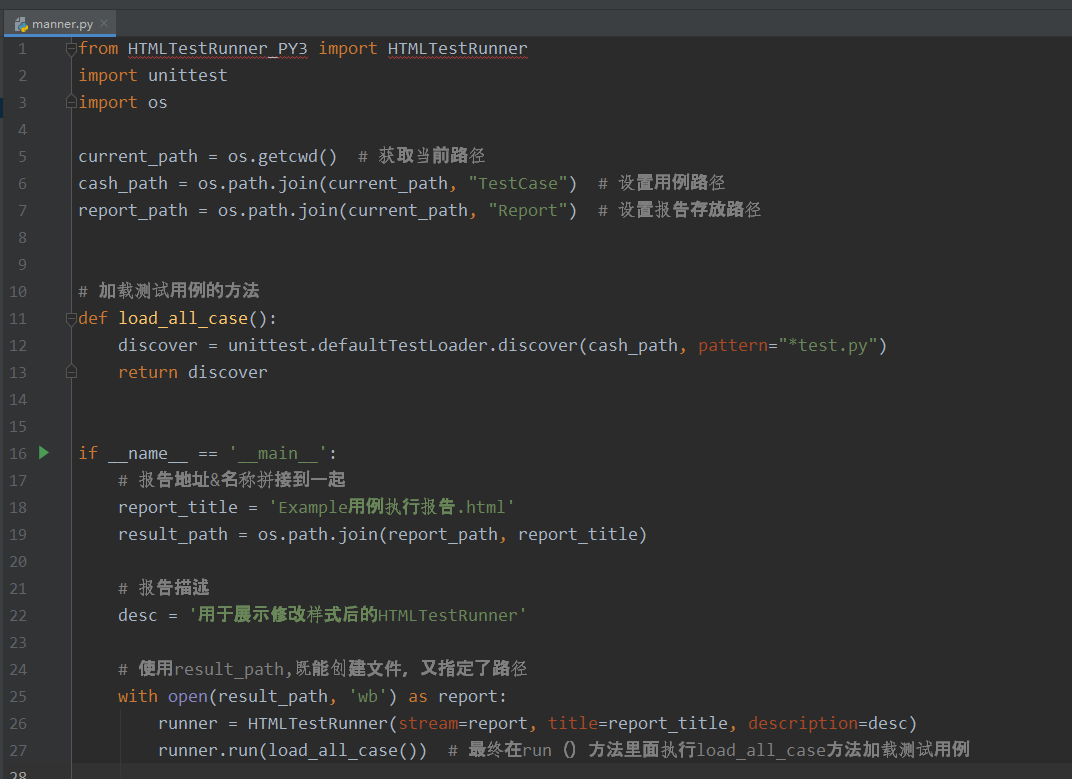The image size is (1072, 779).
Task: Click on defaultTestLoader.discover call
Action: (447, 345)
